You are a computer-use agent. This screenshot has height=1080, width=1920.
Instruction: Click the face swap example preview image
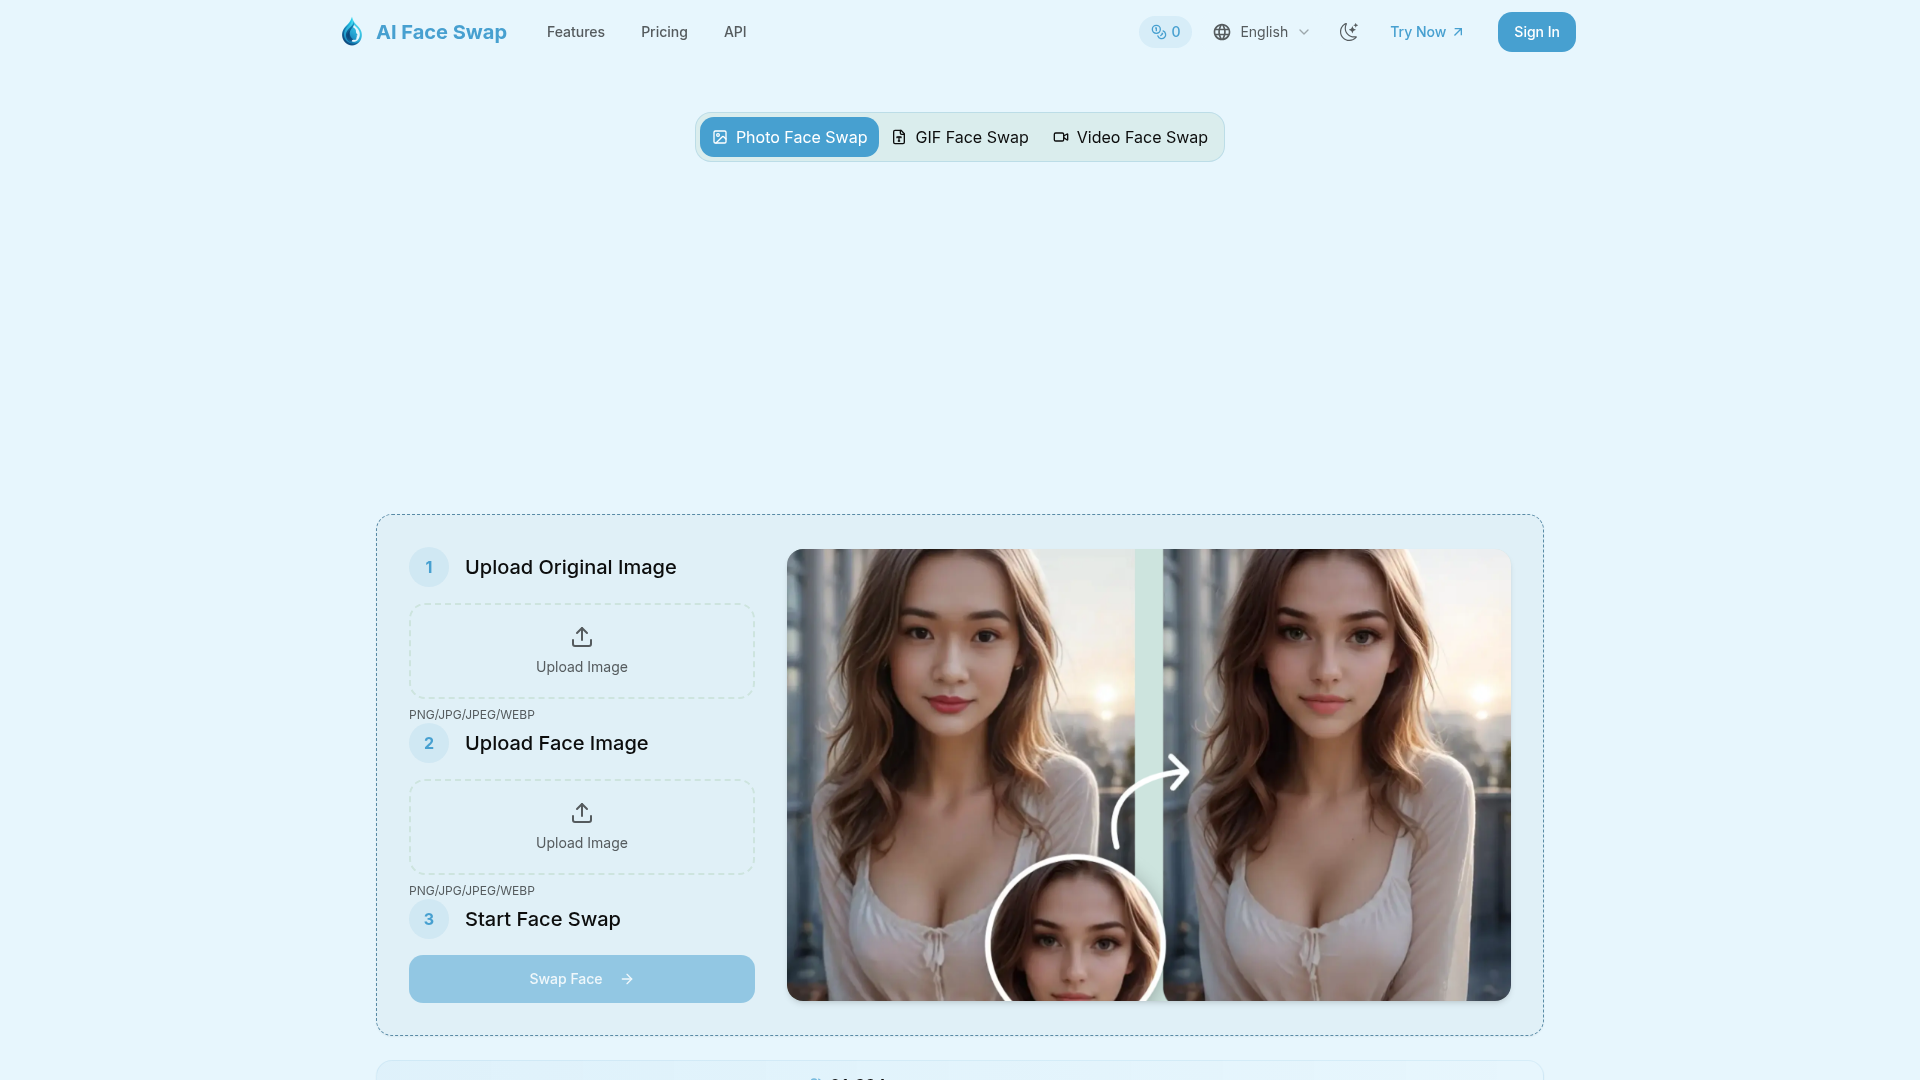1149,775
